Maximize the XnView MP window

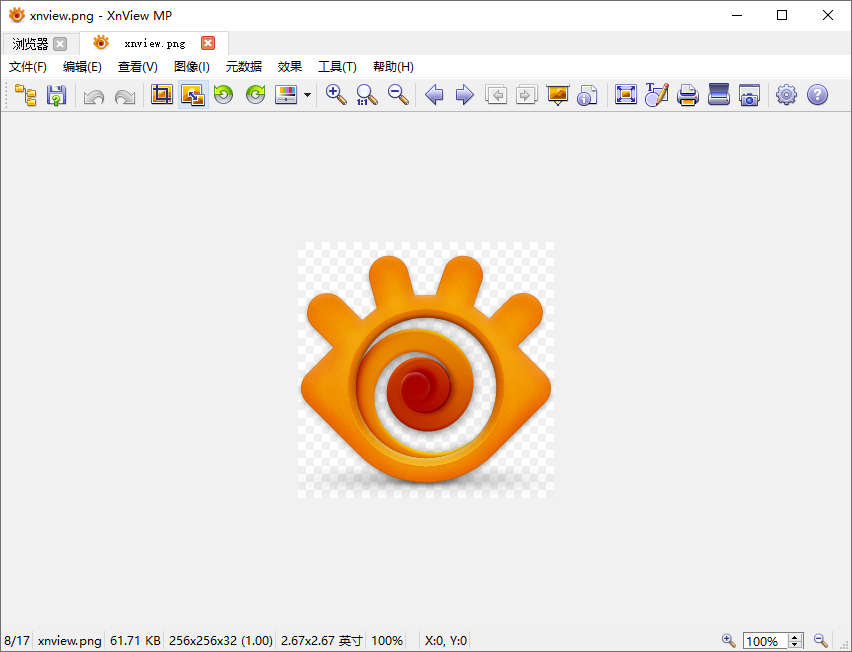782,15
